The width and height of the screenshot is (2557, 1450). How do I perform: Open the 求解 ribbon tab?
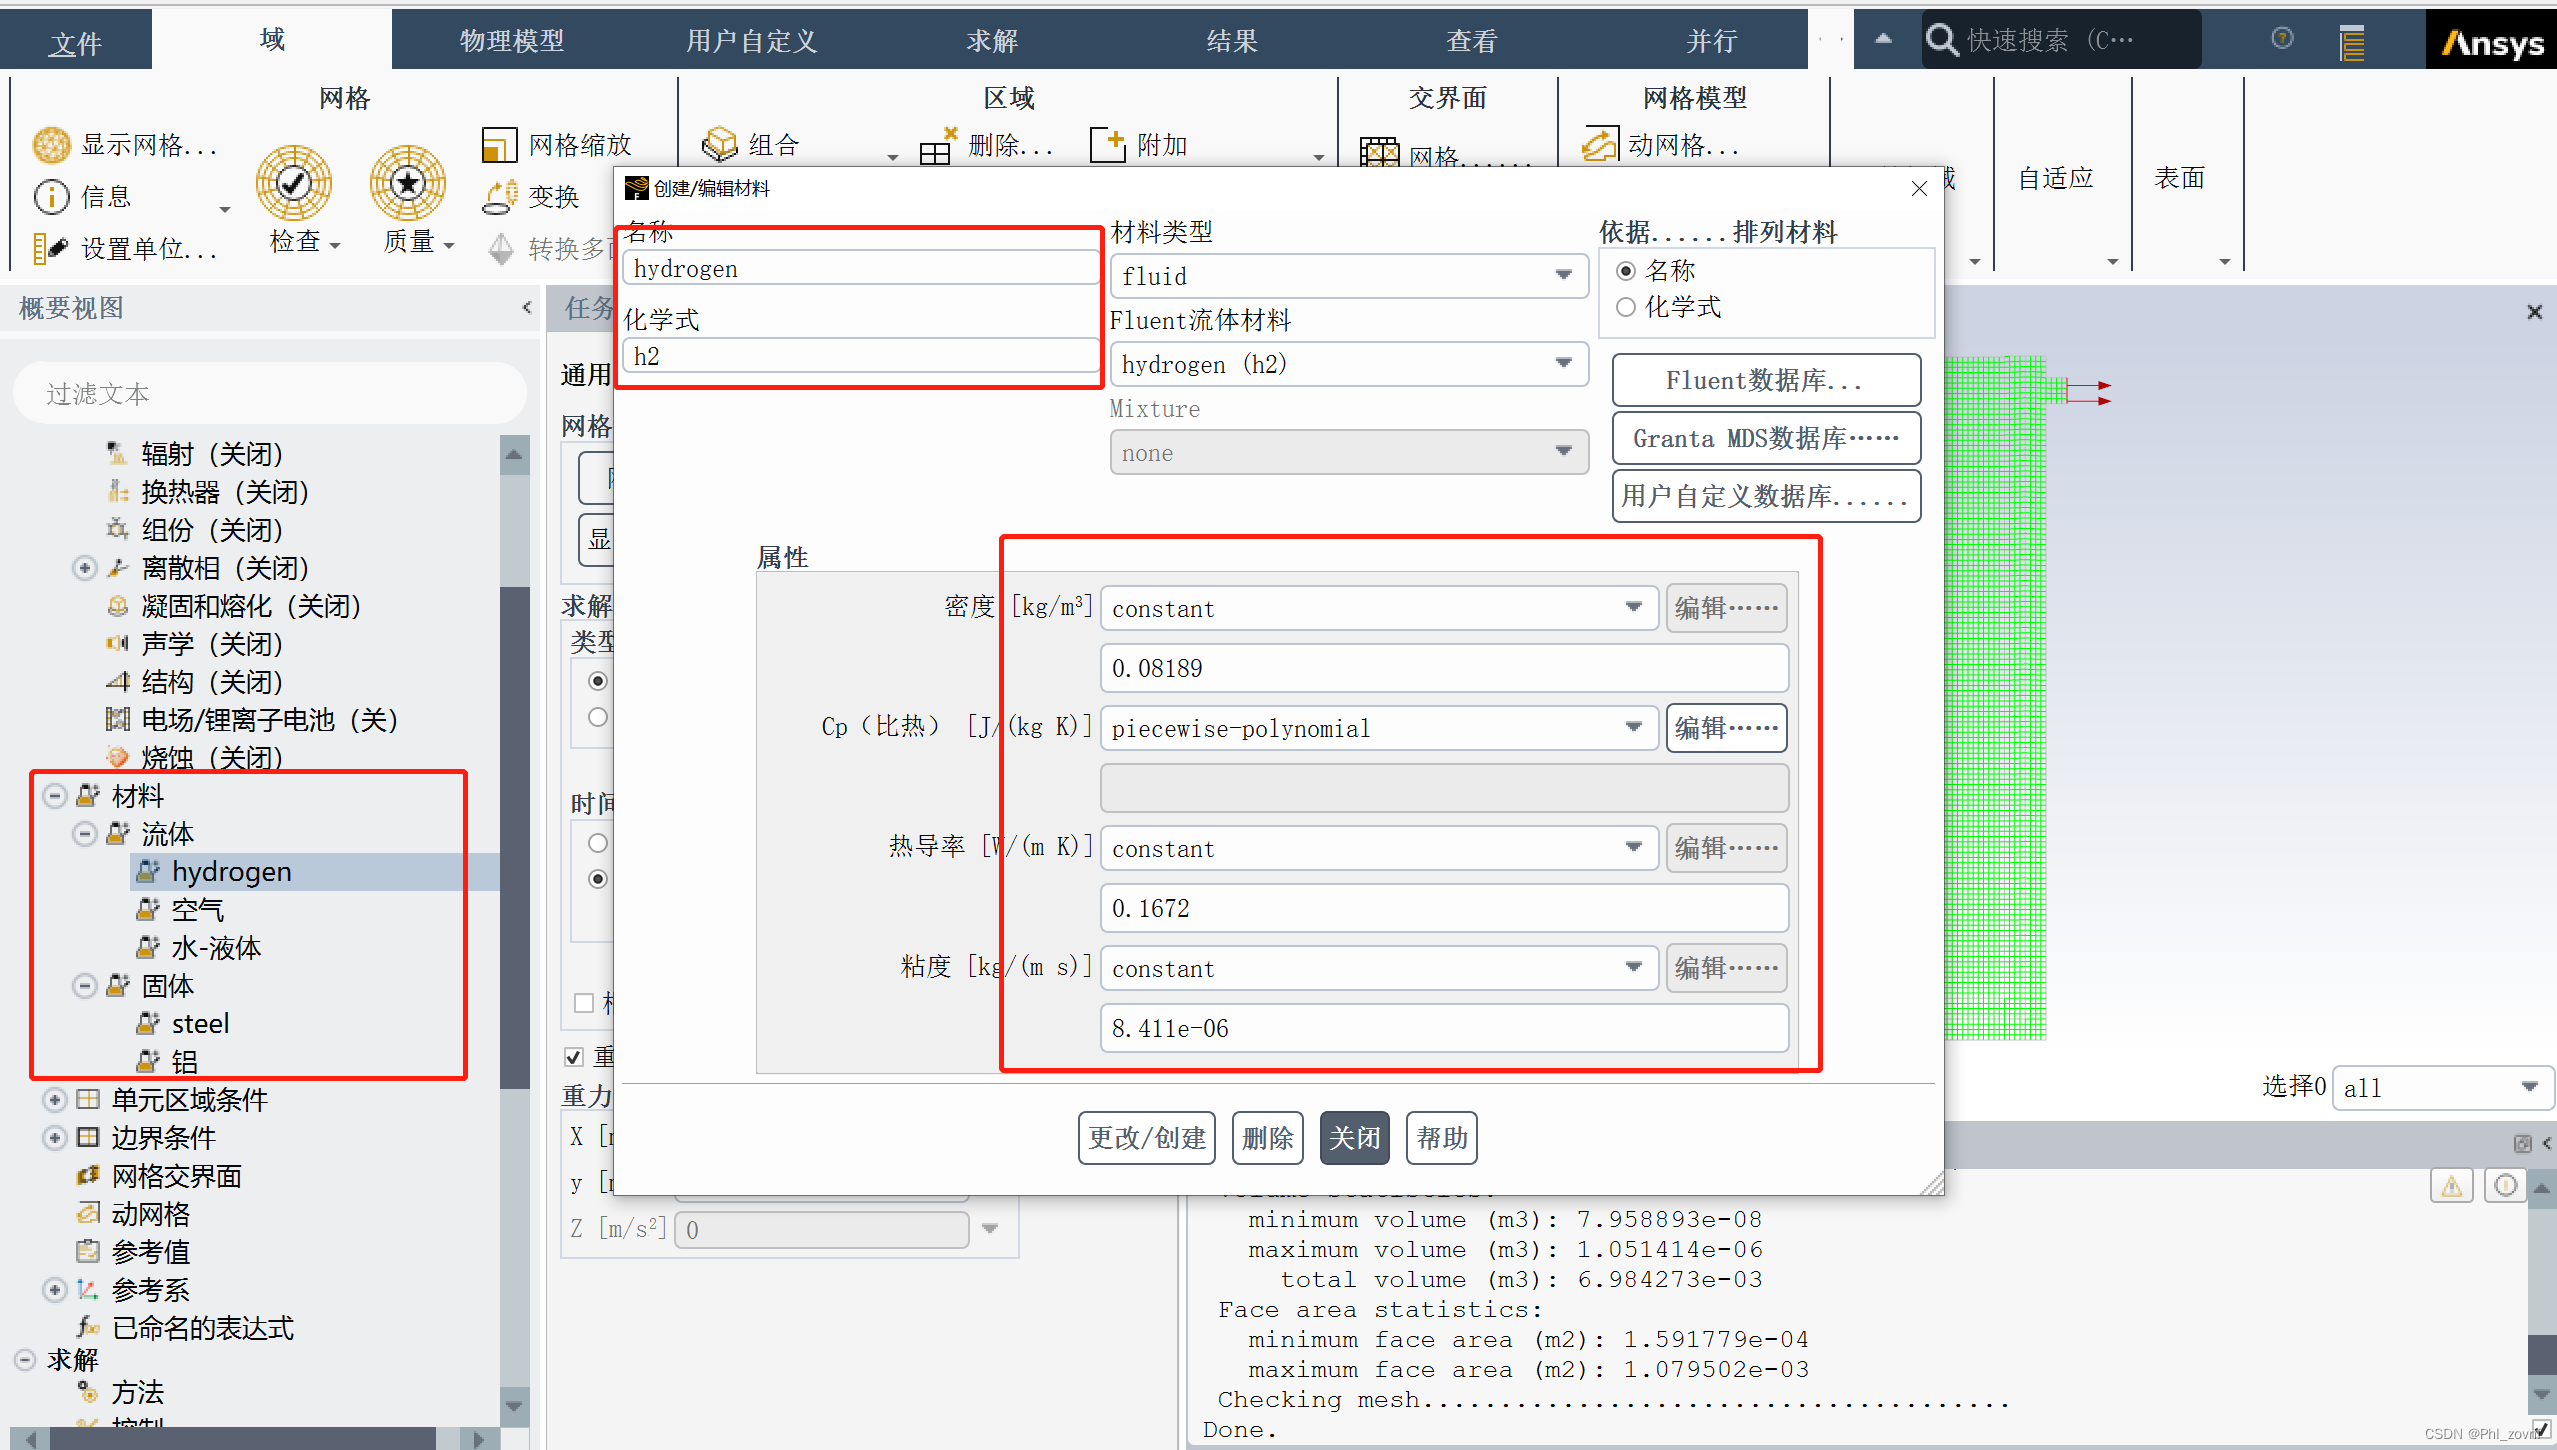pyautogui.click(x=991, y=41)
